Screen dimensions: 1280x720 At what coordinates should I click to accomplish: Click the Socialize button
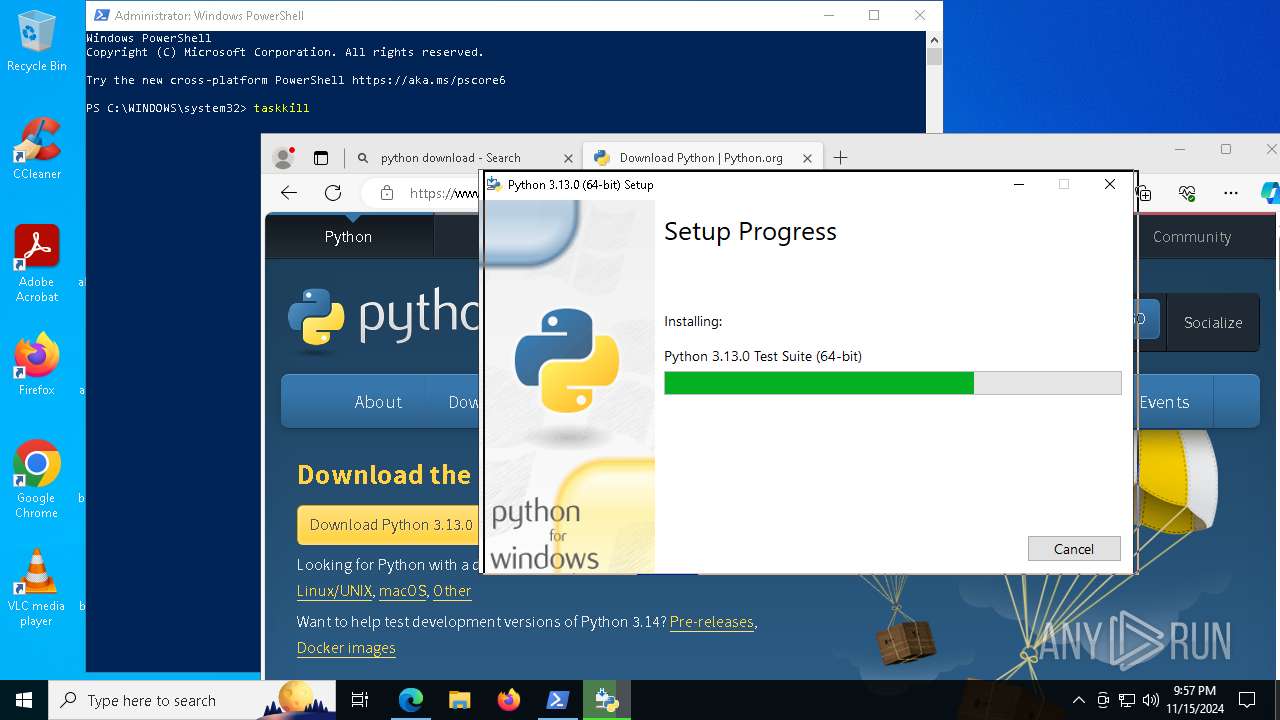[x=1213, y=323]
